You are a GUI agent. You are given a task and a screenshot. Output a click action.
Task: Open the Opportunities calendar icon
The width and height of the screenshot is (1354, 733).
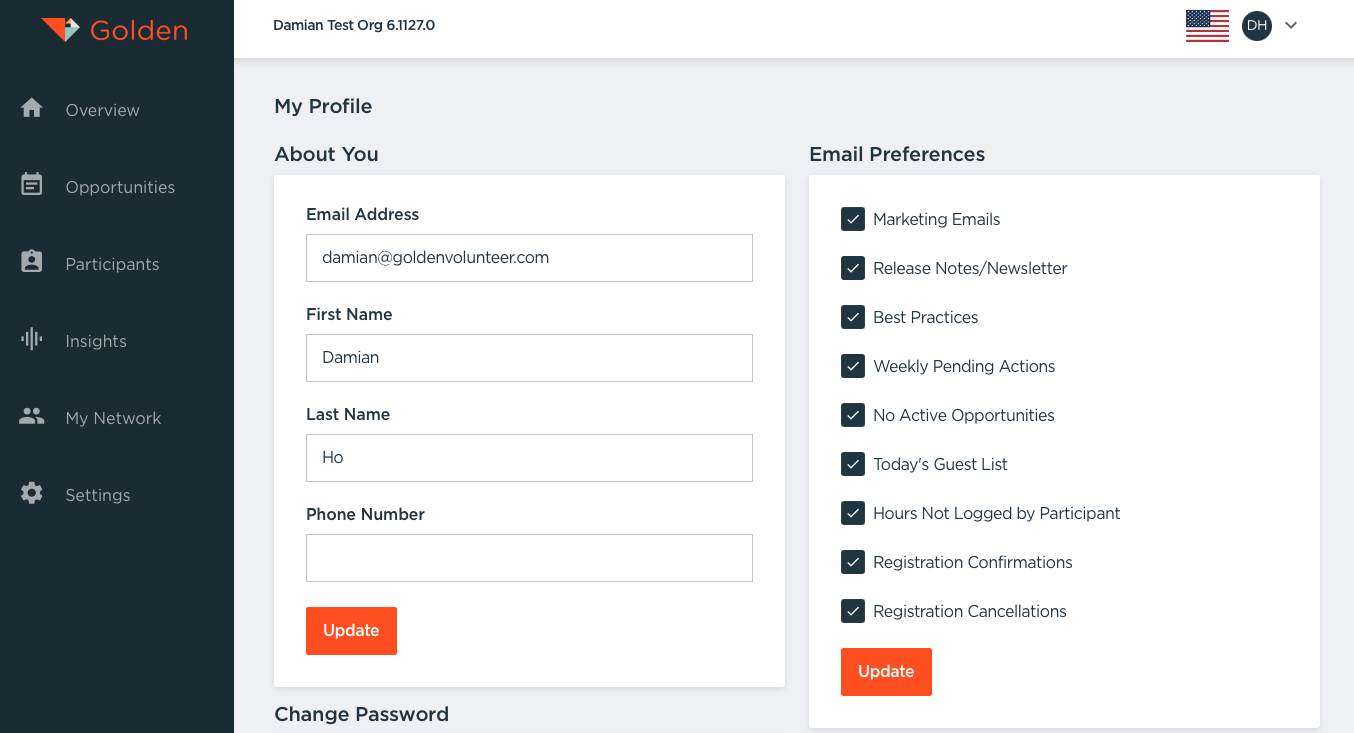32,185
